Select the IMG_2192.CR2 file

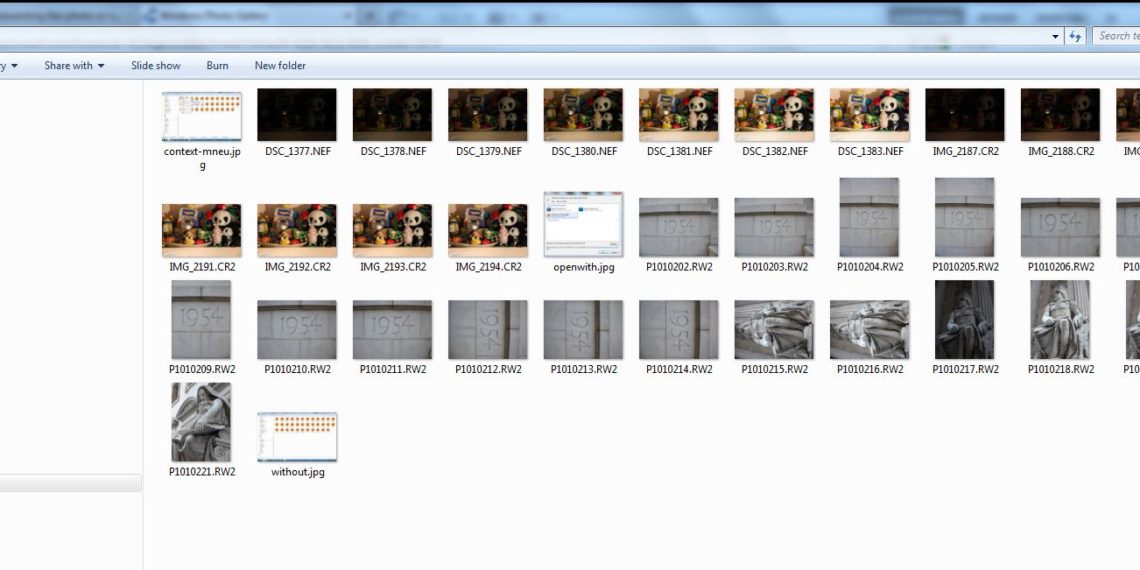(x=297, y=230)
